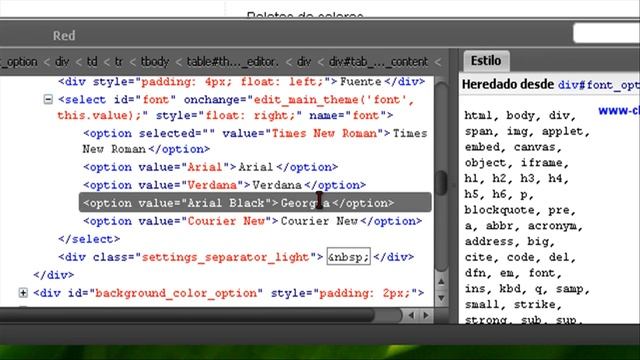The width and height of the screenshot is (640, 360).
Task: Click the 'settings_separator_light' class value
Action: 225,257
